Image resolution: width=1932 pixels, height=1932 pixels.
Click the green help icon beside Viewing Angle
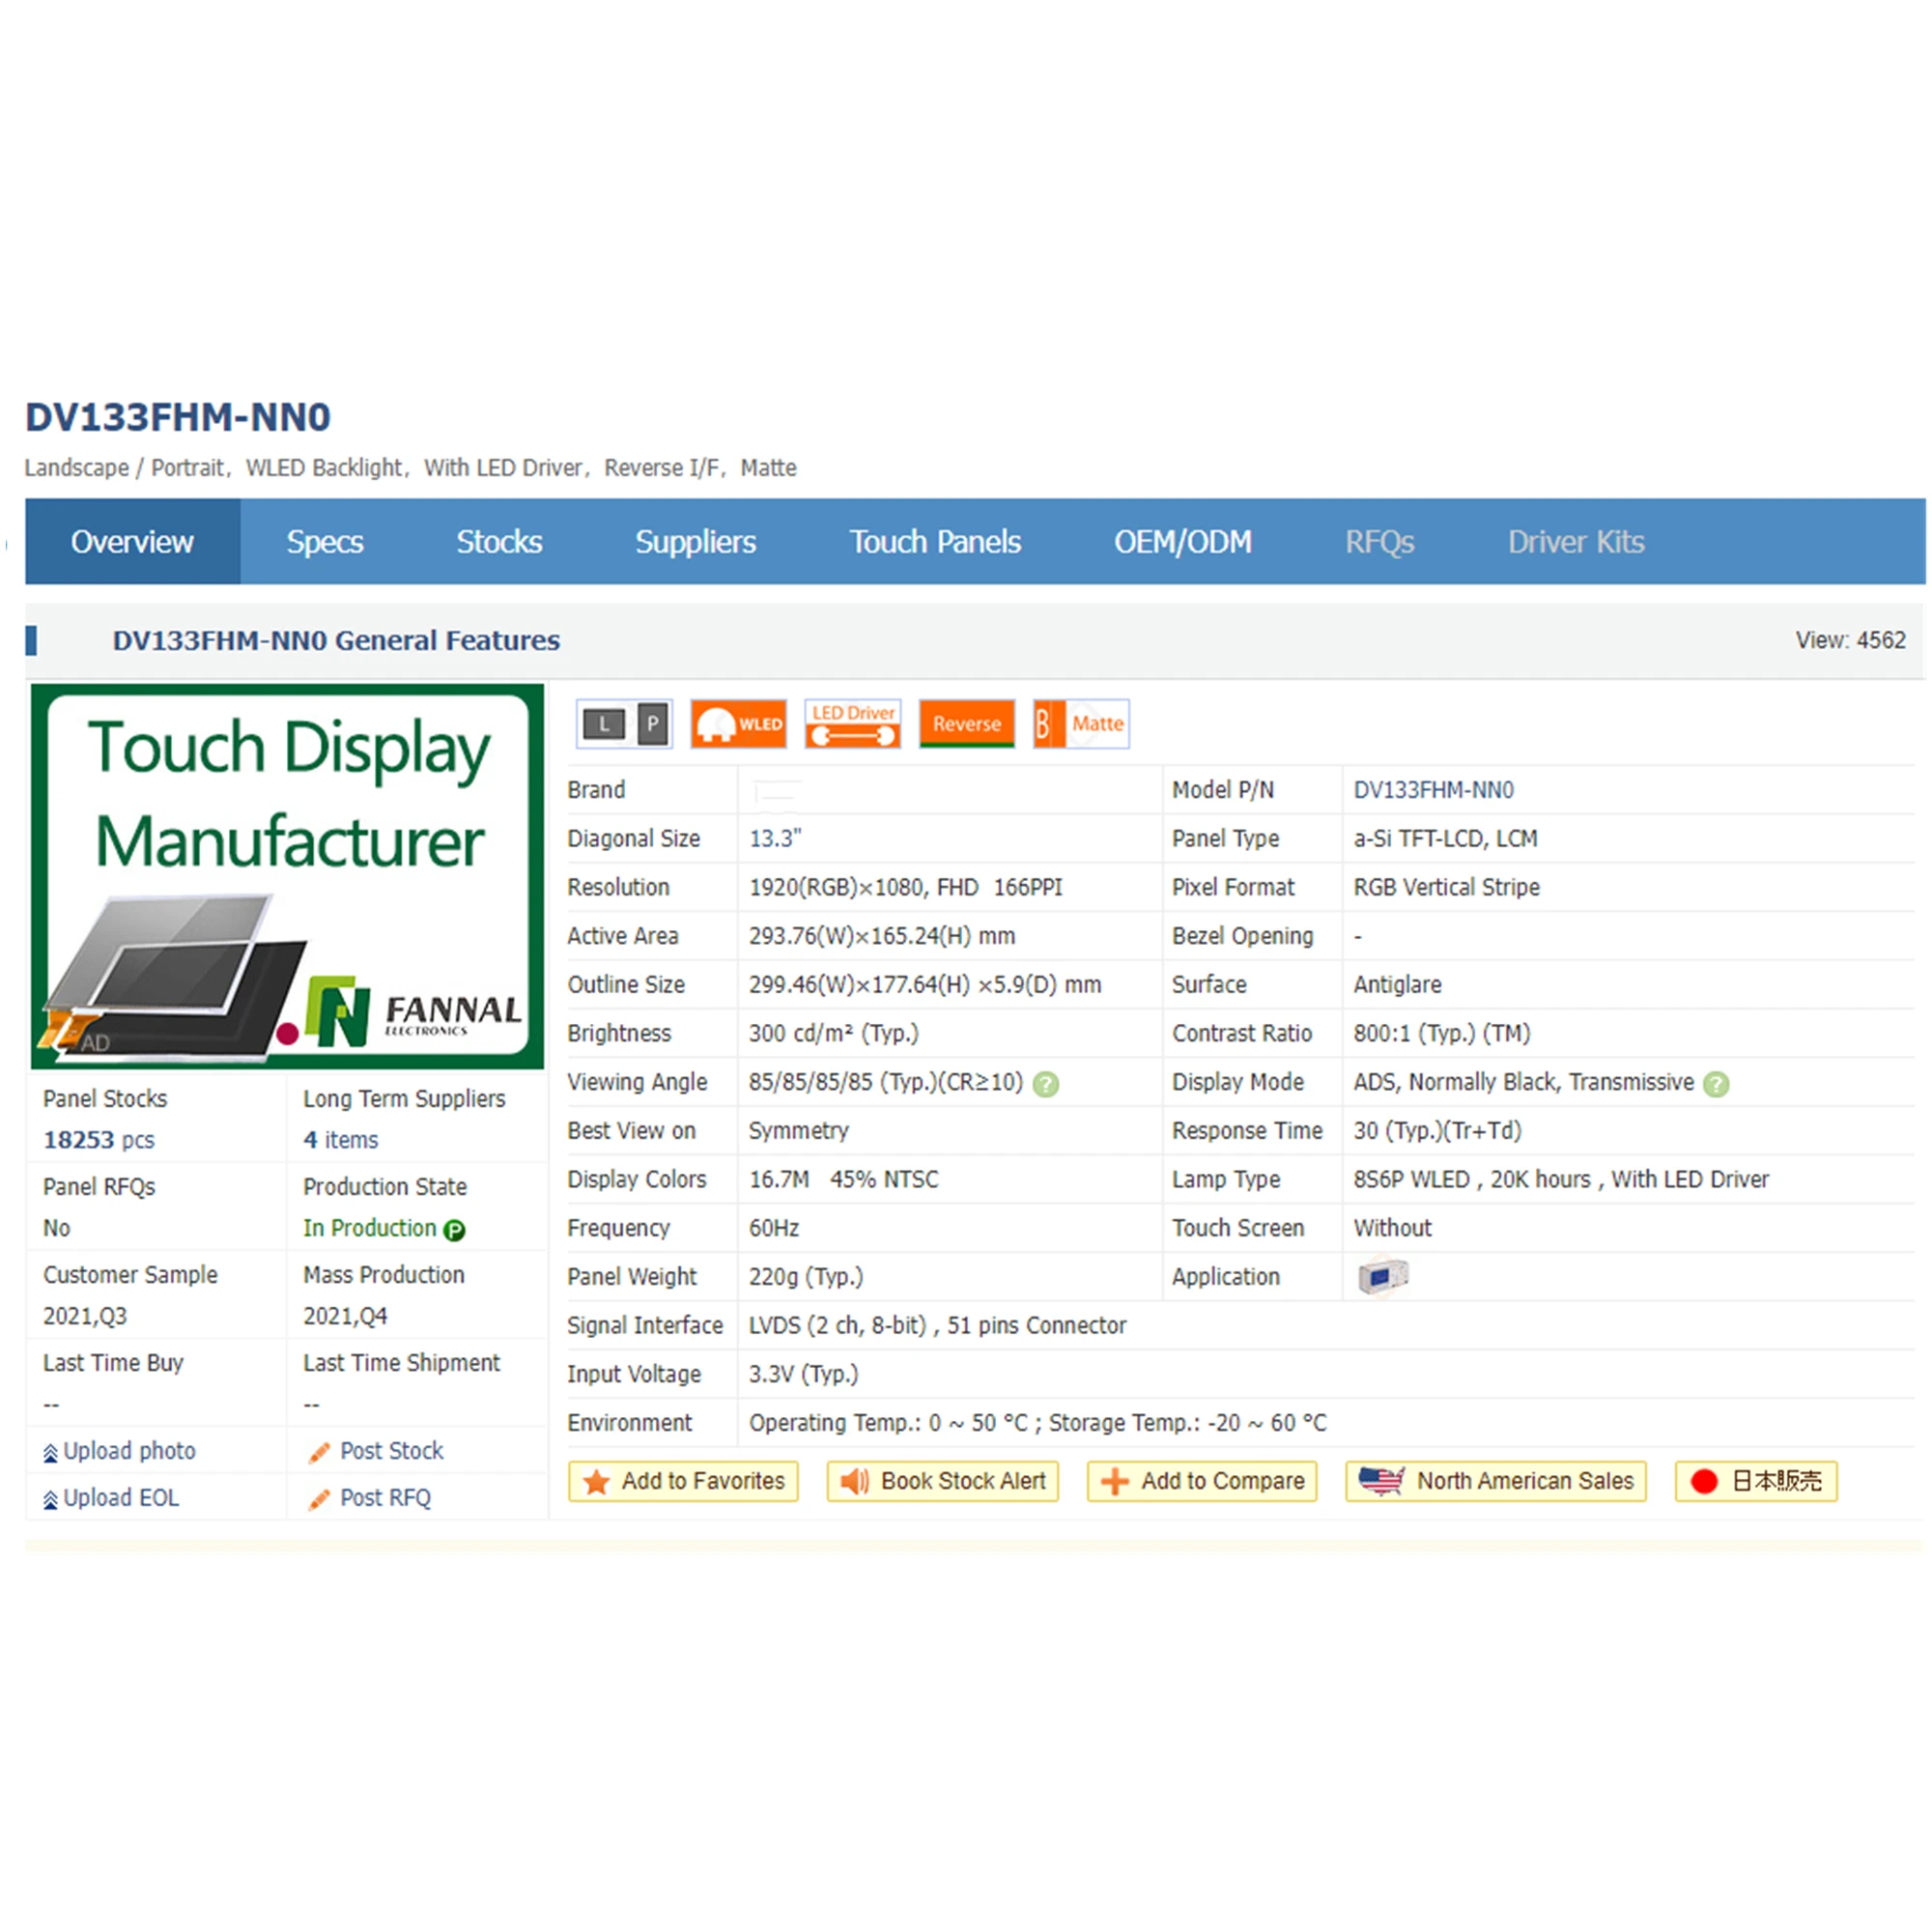[1046, 1084]
